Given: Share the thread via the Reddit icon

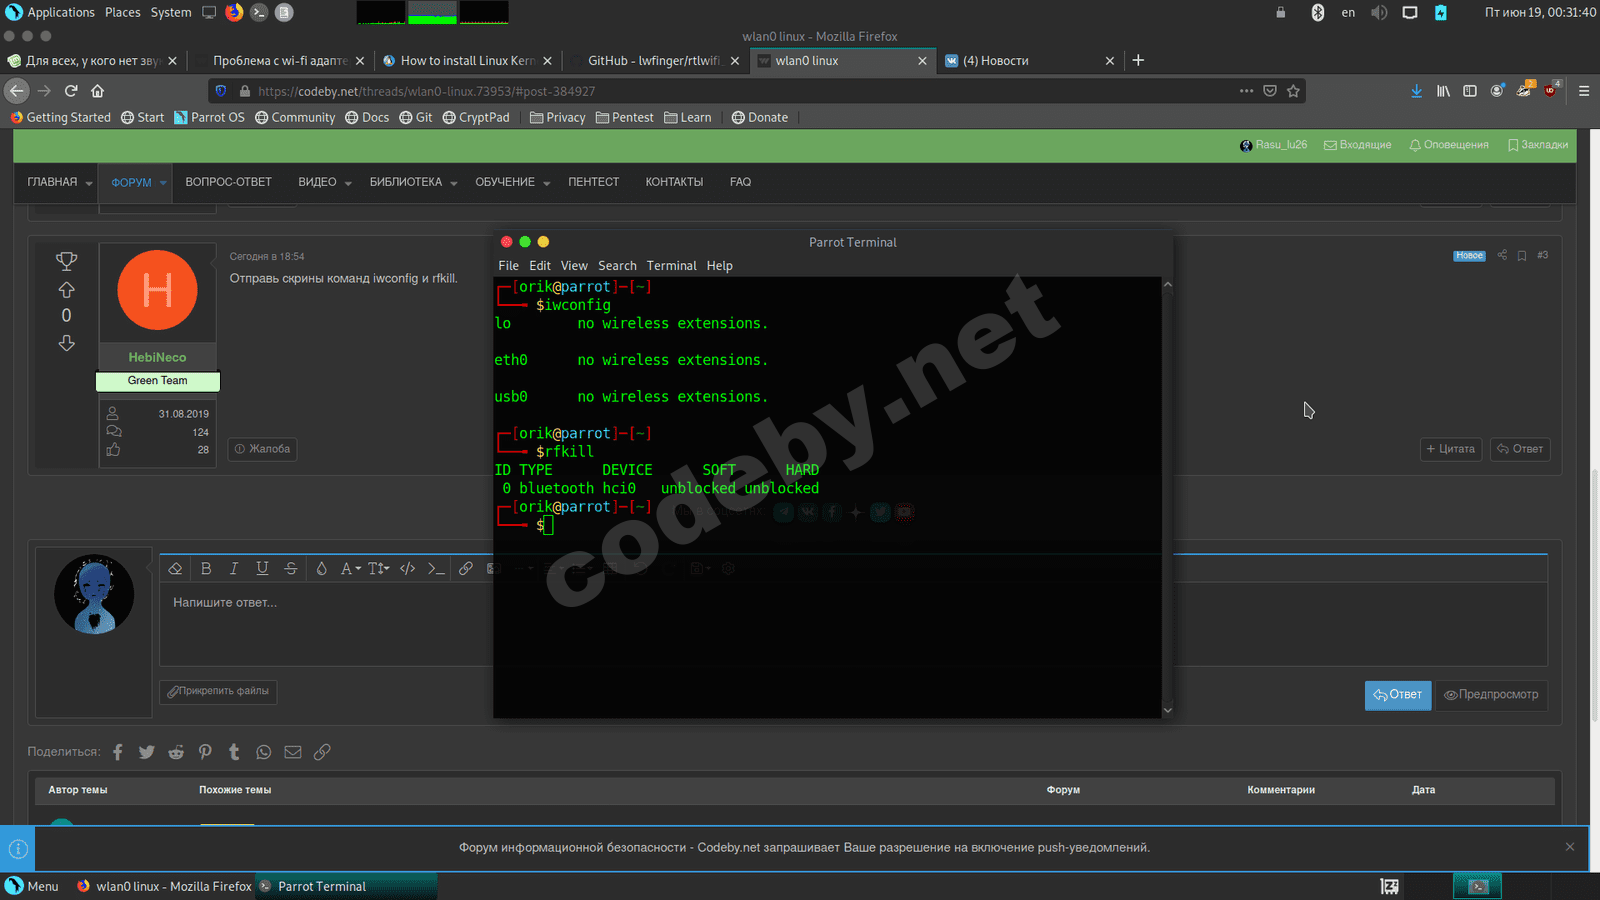Looking at the screenshot, I should point(176,752).
